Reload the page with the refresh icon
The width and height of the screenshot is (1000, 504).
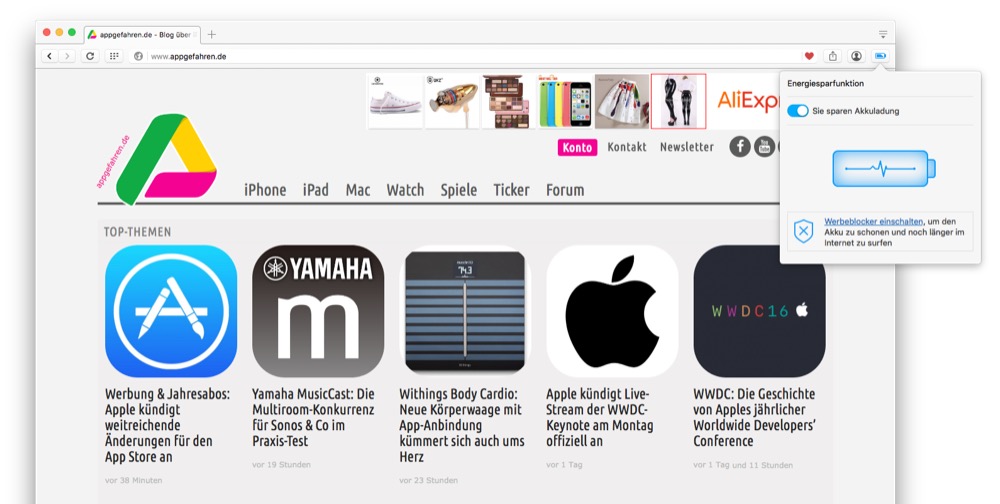(x=90, y=56)
